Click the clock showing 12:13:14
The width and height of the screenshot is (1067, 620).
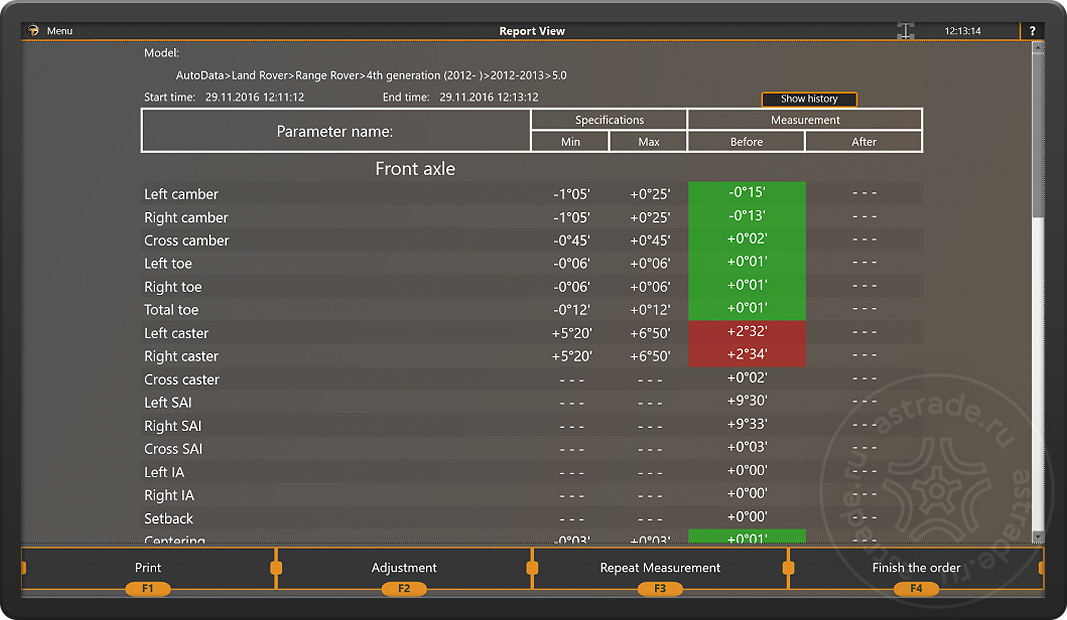tap(962, 31)
